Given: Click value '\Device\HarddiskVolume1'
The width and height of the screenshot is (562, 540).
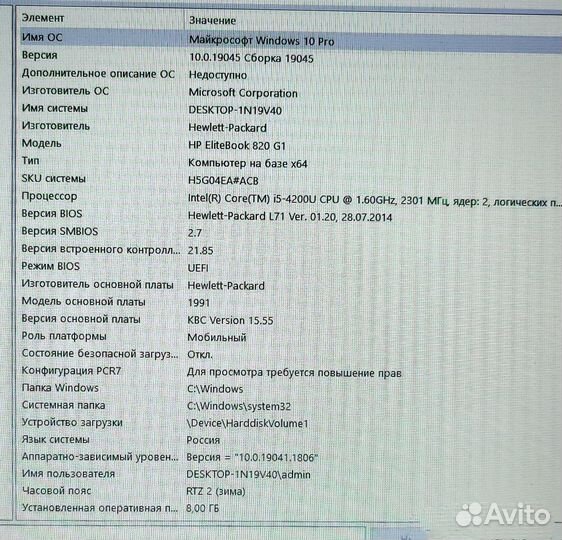Looking at the screenshot, I should [247, 424].
